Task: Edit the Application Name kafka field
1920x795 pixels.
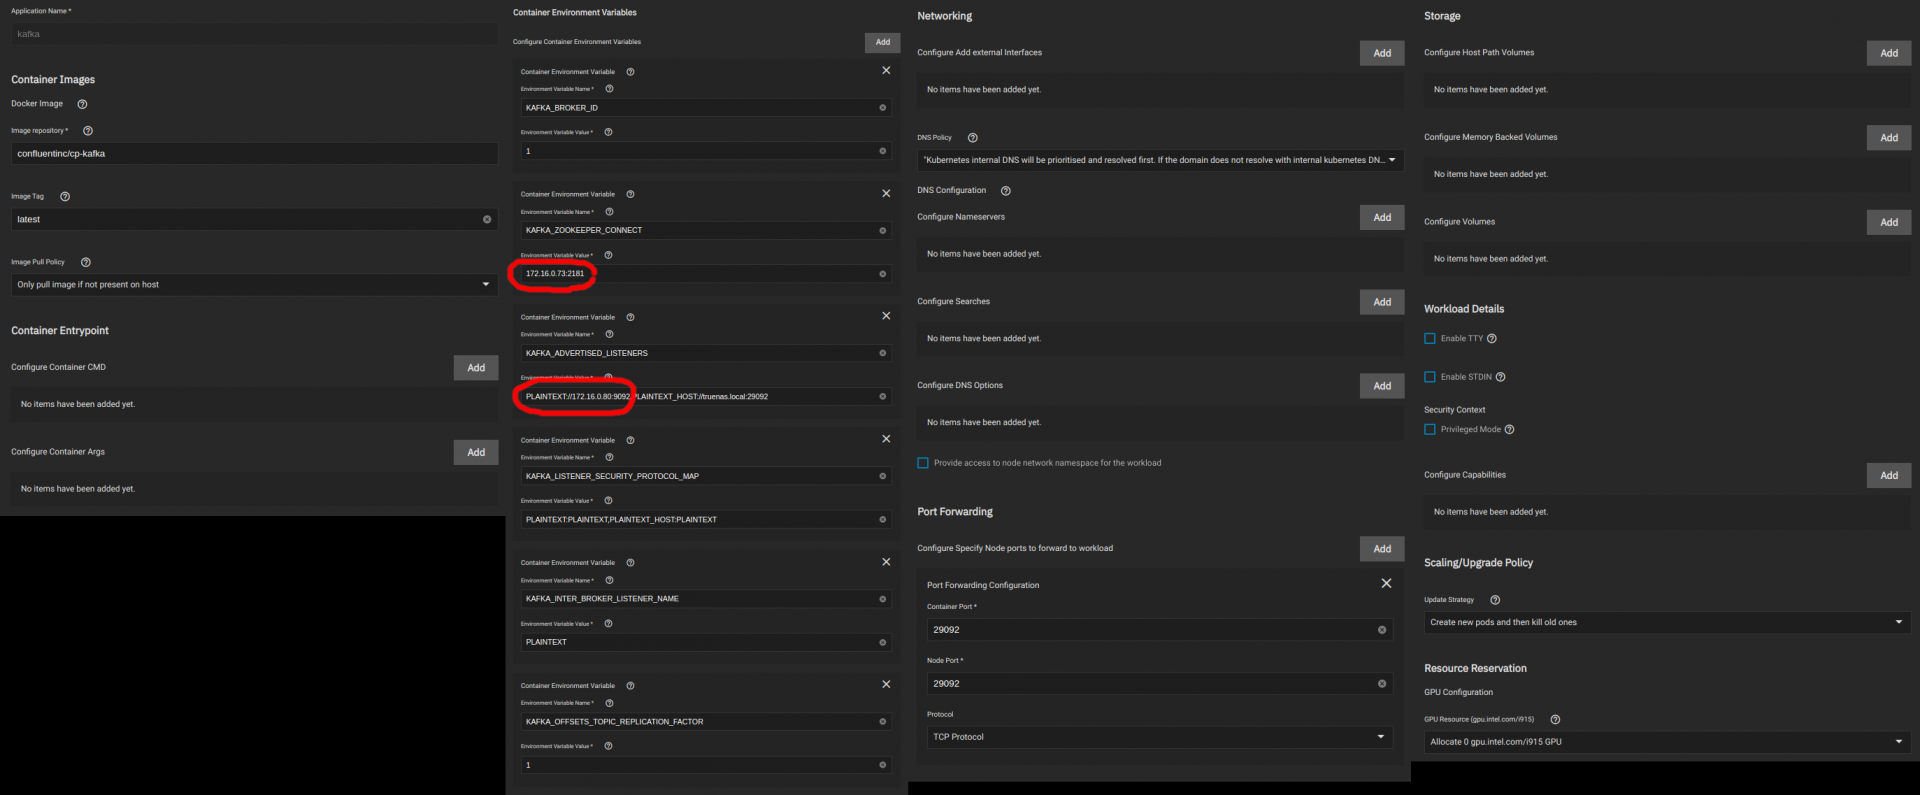Action: (x=254, y=34)
